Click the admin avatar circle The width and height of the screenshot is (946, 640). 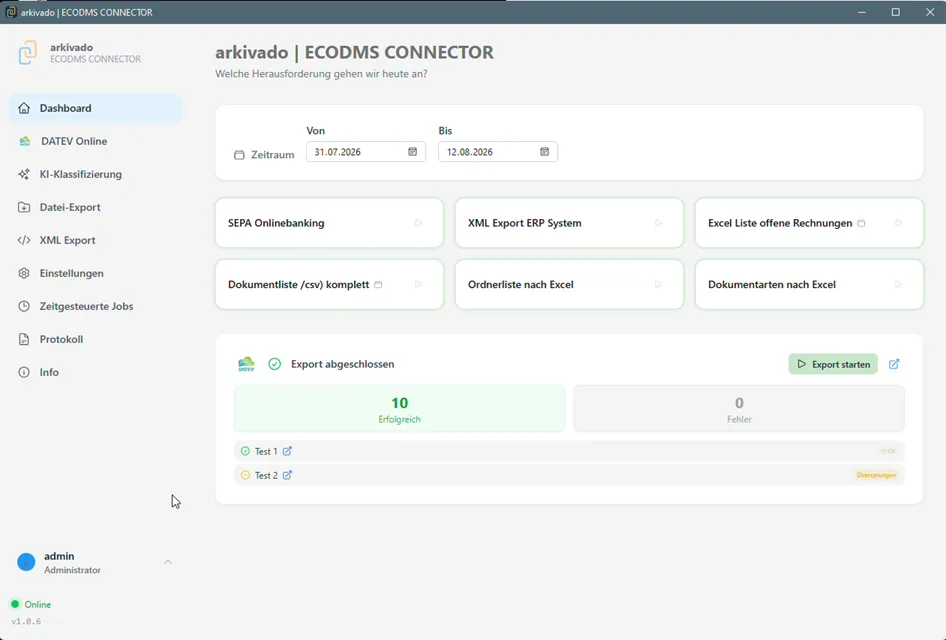26,562
